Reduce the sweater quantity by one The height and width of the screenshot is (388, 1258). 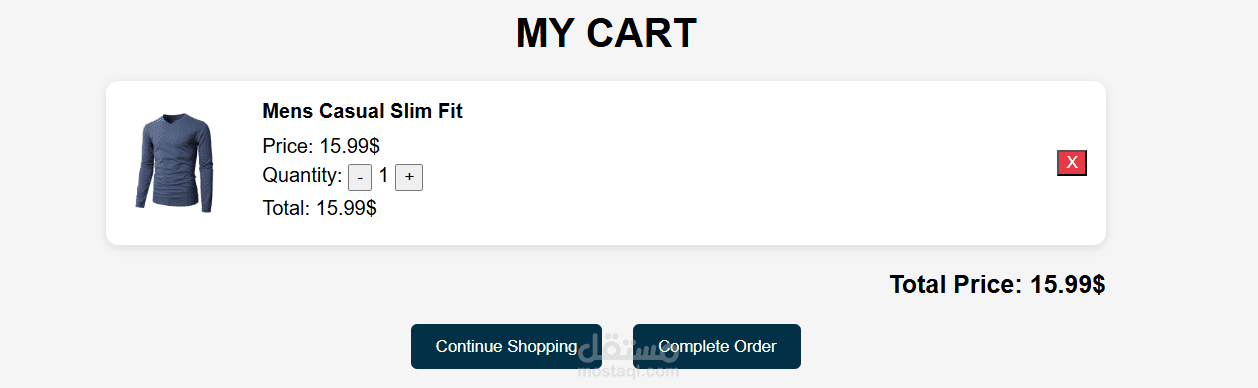360,177
